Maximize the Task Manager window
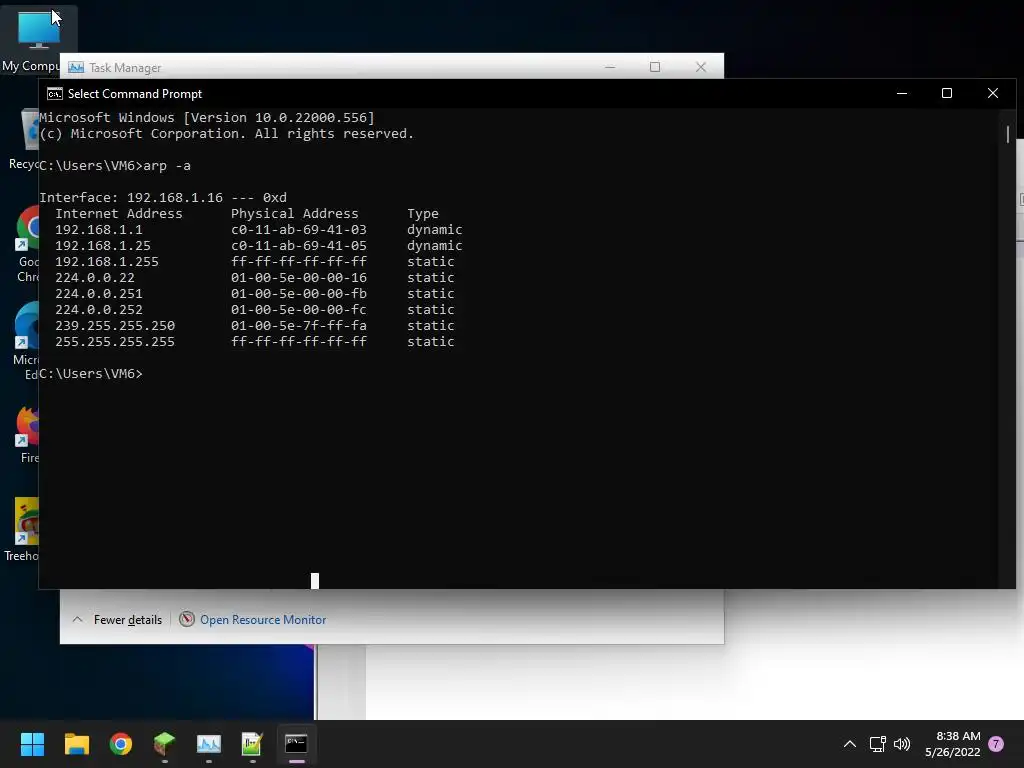Screen dimensions: 1024x768 coord(655,67)
